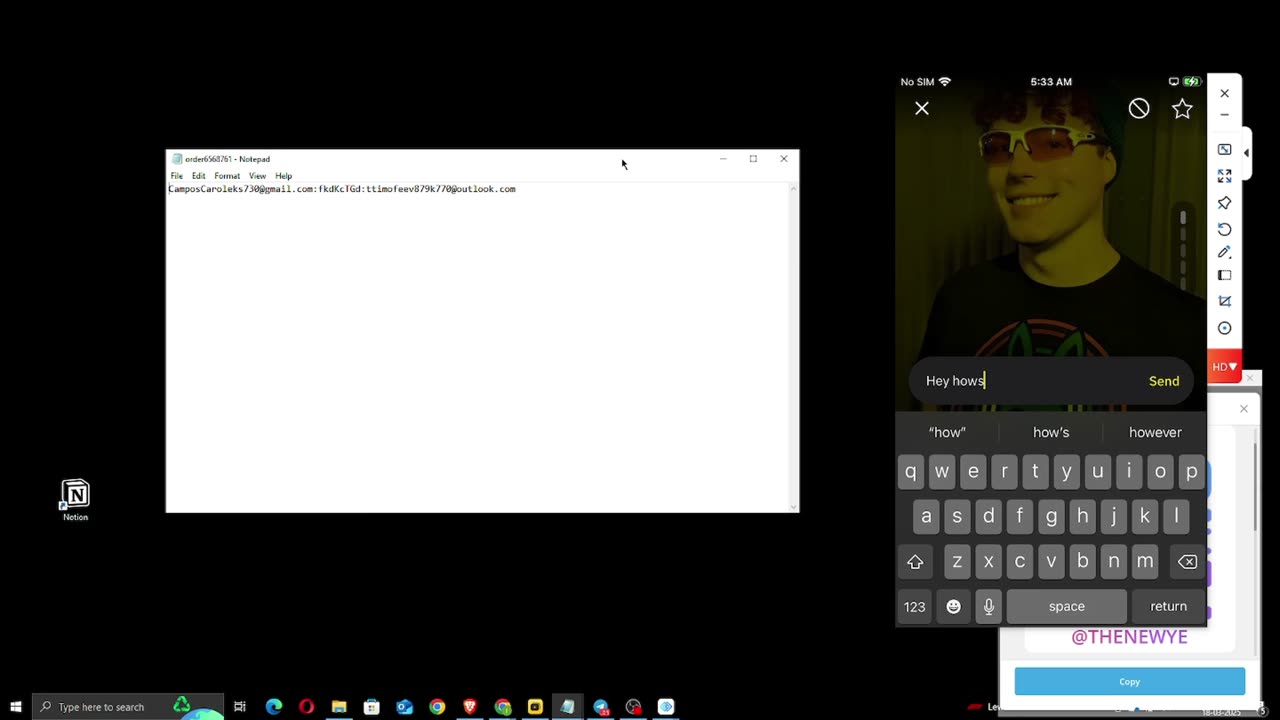This screenshot has width=1280, height=720.
Task: Tap the emoji key on keyboard
Action: pos(953,606)
